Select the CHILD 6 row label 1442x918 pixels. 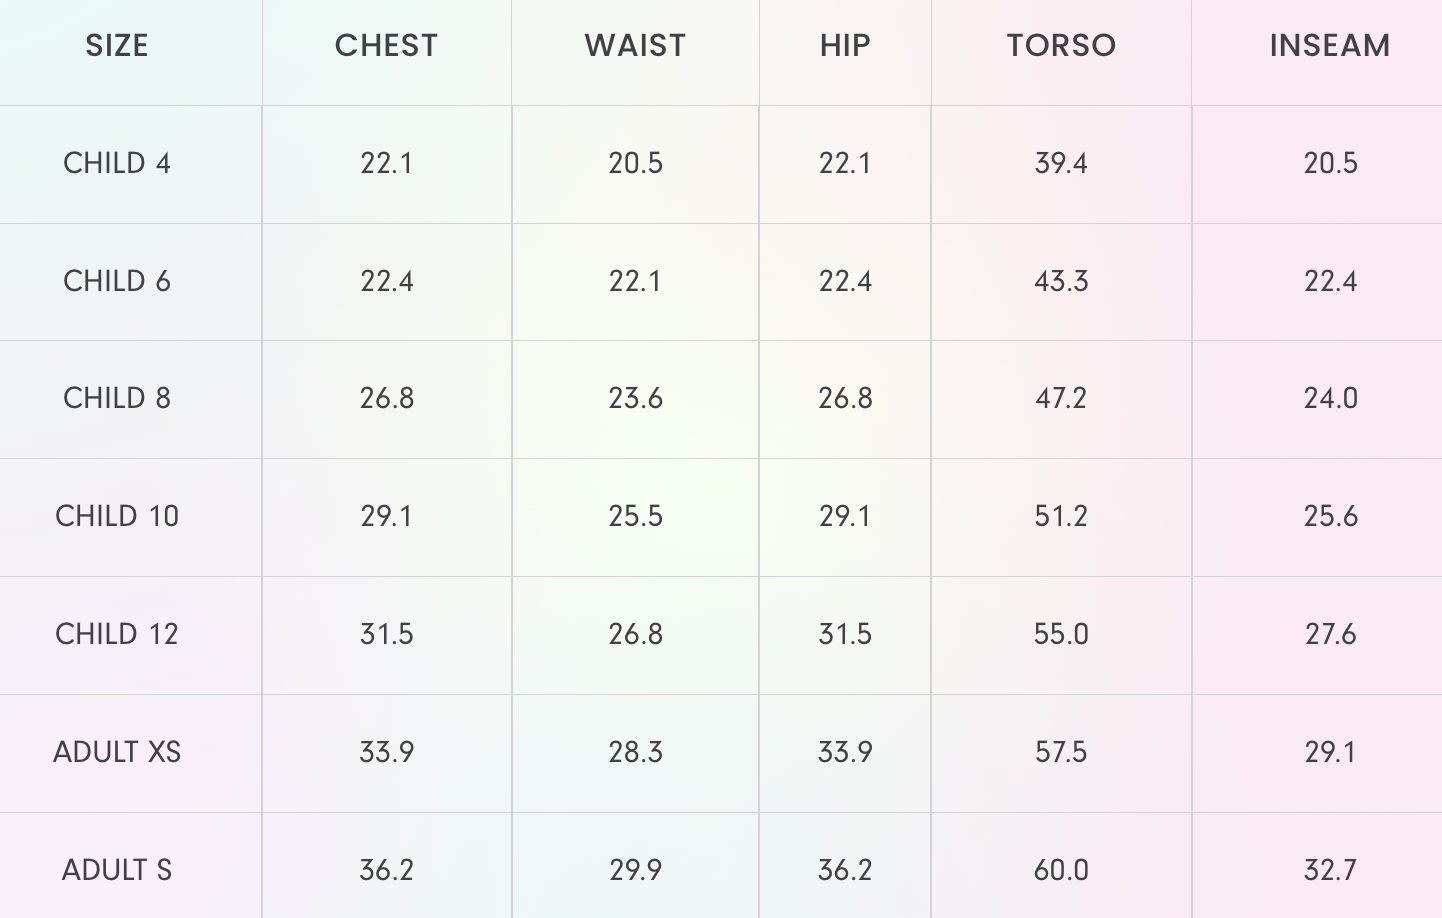pos(117,281)
